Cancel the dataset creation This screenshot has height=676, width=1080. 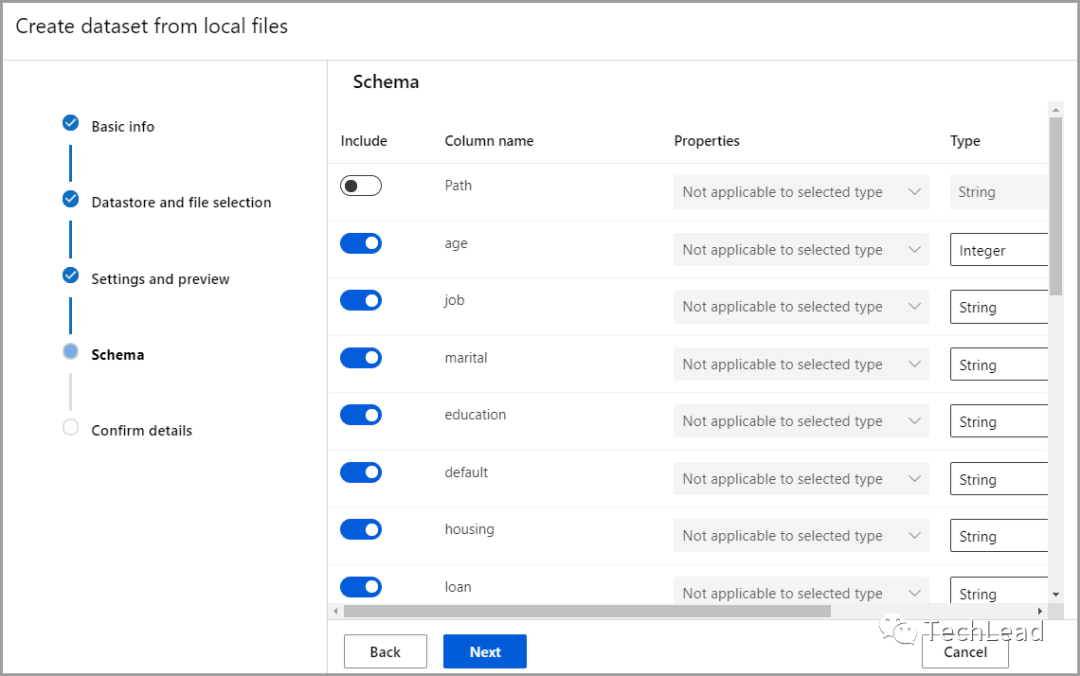(x=964, y=651)
